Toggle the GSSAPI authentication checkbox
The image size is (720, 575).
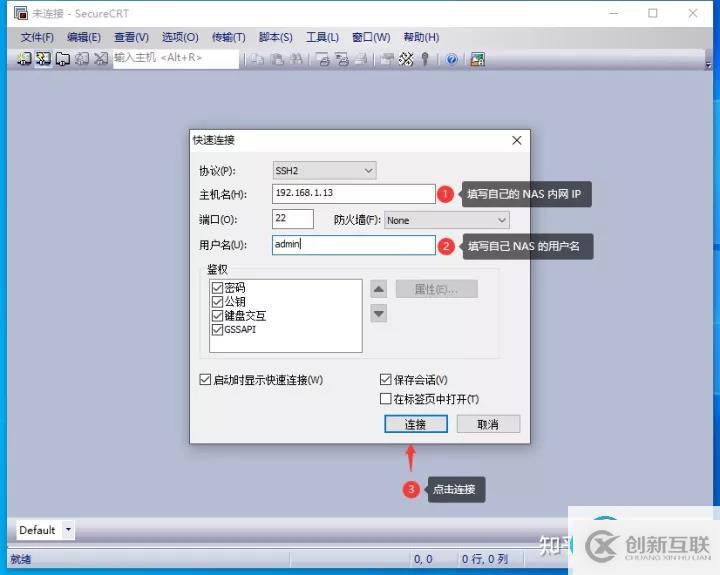217,329
